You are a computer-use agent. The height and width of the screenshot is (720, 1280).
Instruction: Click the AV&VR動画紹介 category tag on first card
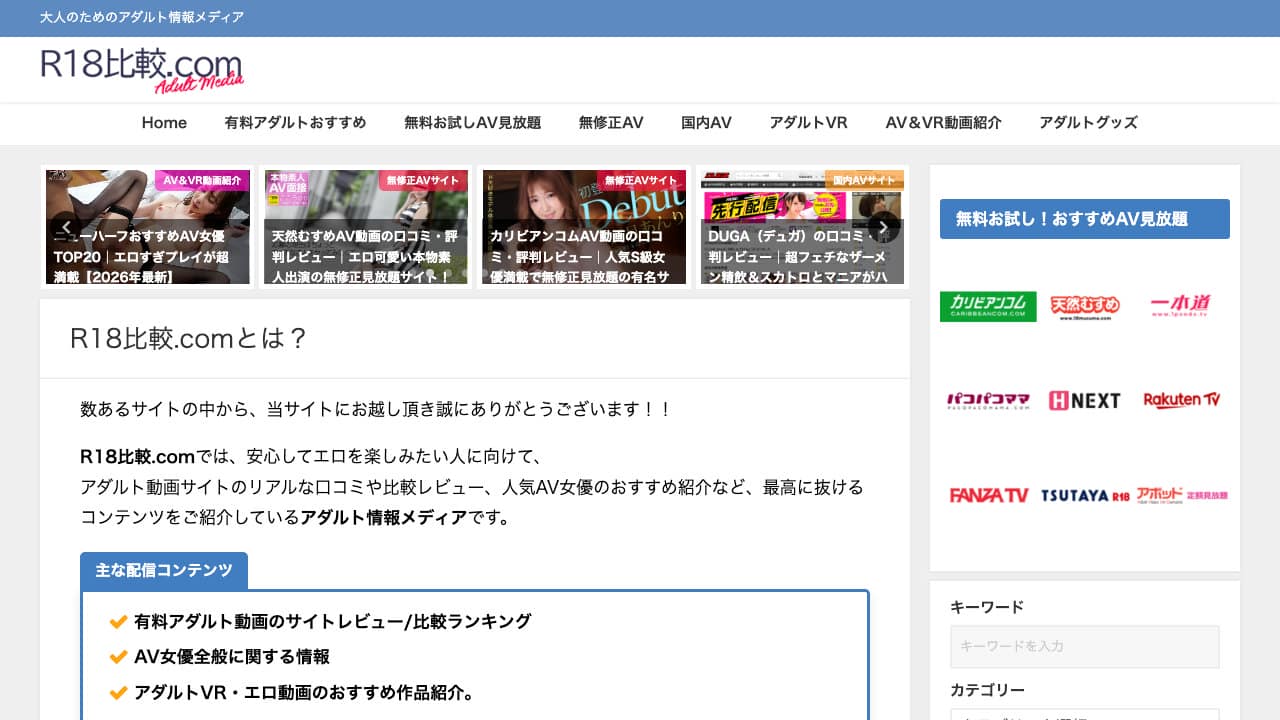pos(202,180)
